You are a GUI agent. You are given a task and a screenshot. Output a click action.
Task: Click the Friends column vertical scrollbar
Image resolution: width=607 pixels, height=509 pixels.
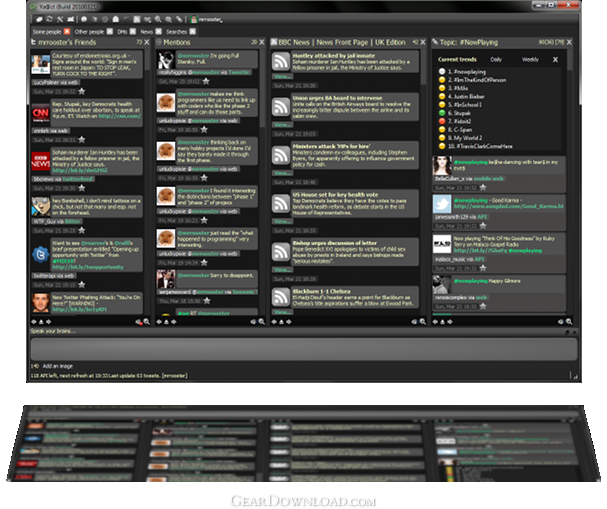pos(147,60)
